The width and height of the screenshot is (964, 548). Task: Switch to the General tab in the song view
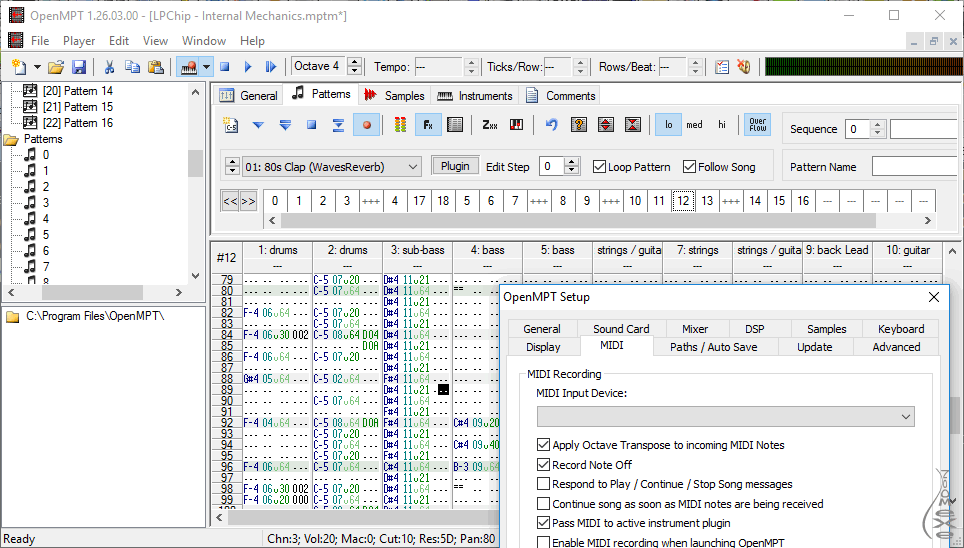tap(248, 95)
